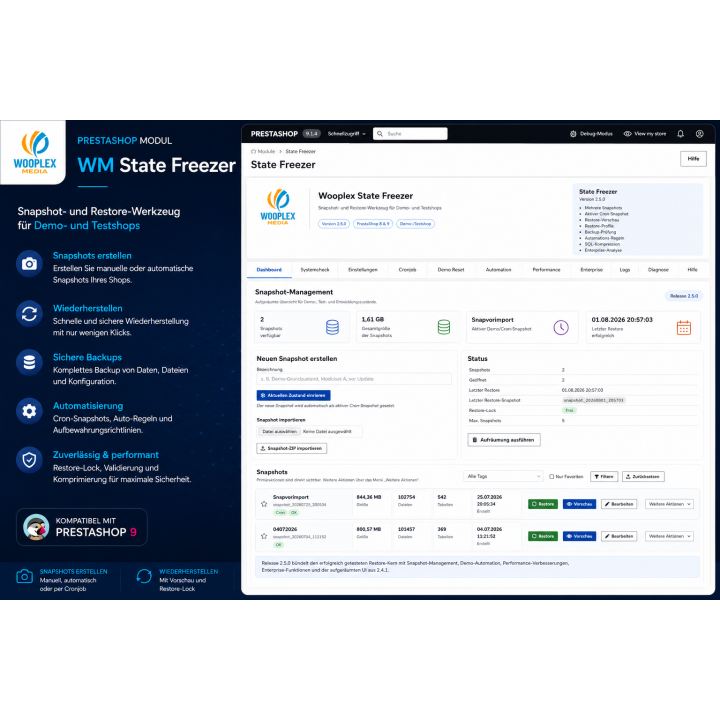Open the Systemcheck tab
The height and width of the screenshot is (720, 720).
[x=315, y=270]
